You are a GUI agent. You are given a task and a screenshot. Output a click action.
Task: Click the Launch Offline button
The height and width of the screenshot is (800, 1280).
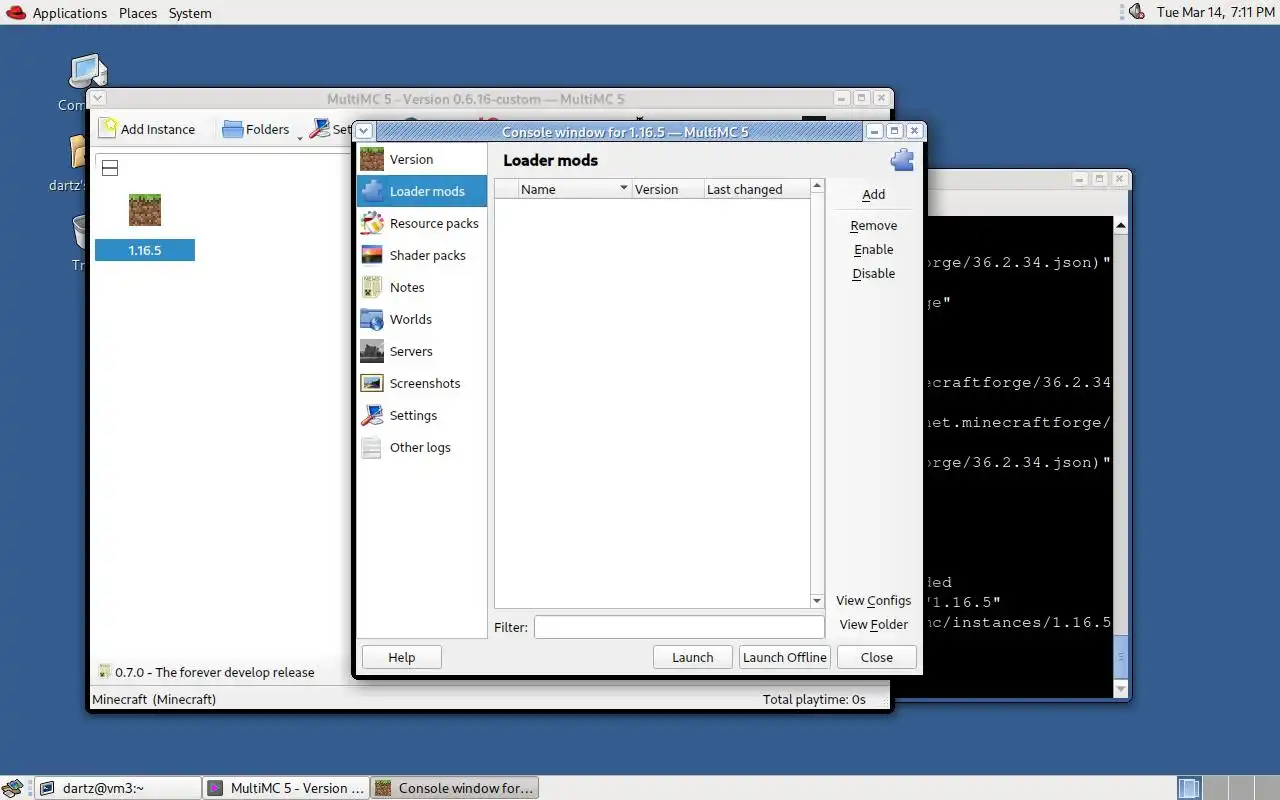785,657
